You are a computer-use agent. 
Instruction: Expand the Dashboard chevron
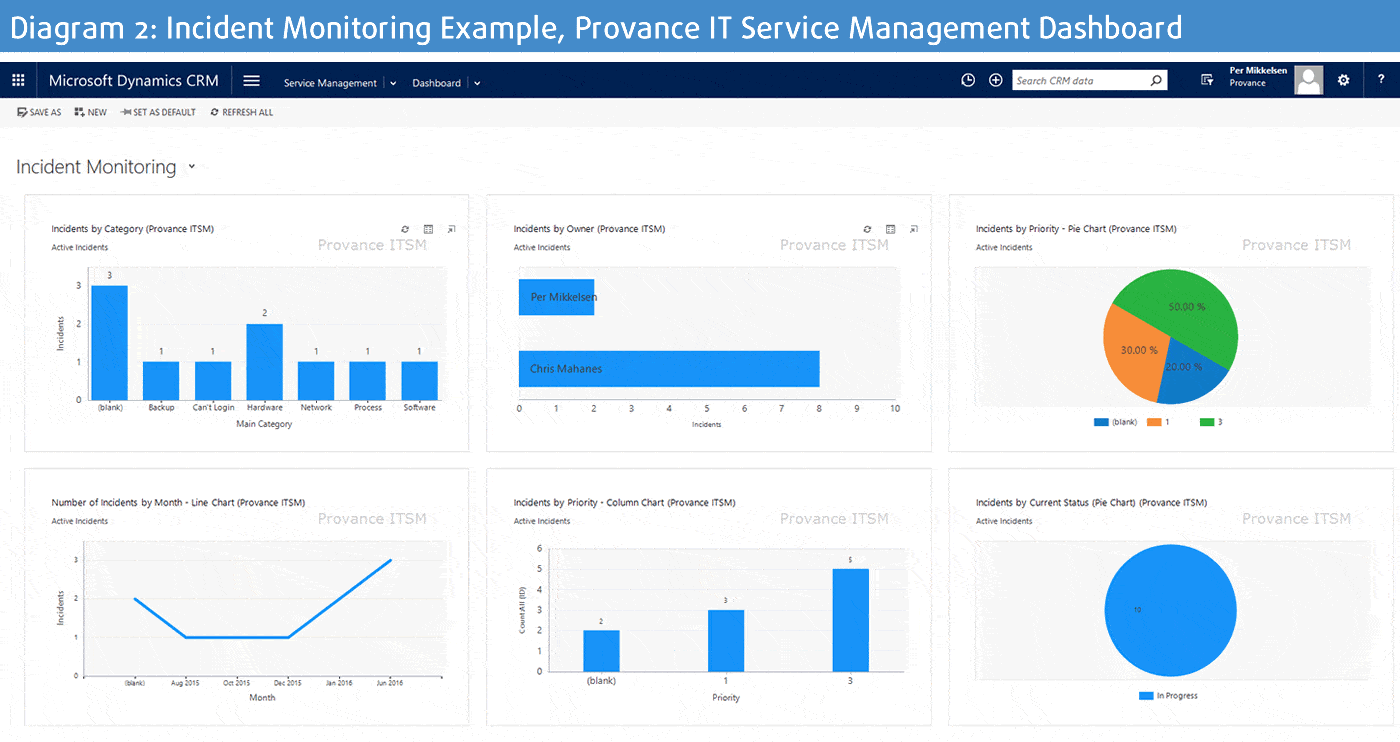[477, 84]
